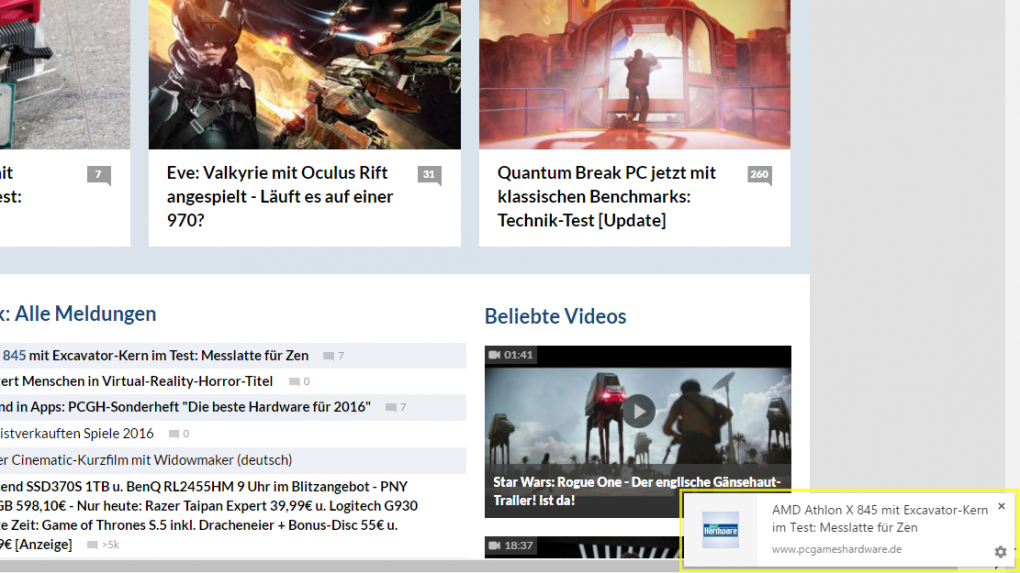
Task: Open Virtual-Reality-Horror-Titel news item
Action: point(137,381)
